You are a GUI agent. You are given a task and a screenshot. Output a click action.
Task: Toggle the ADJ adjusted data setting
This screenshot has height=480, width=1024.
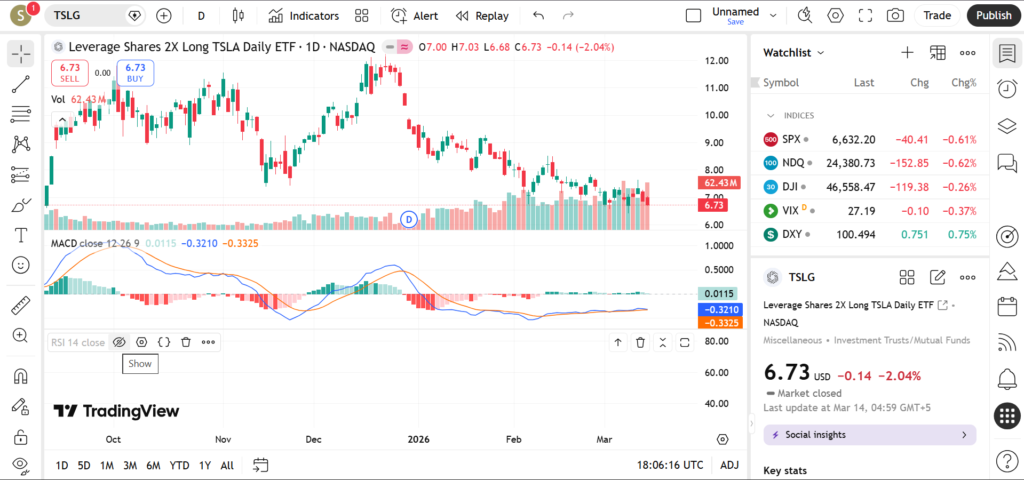pos(730,465)
